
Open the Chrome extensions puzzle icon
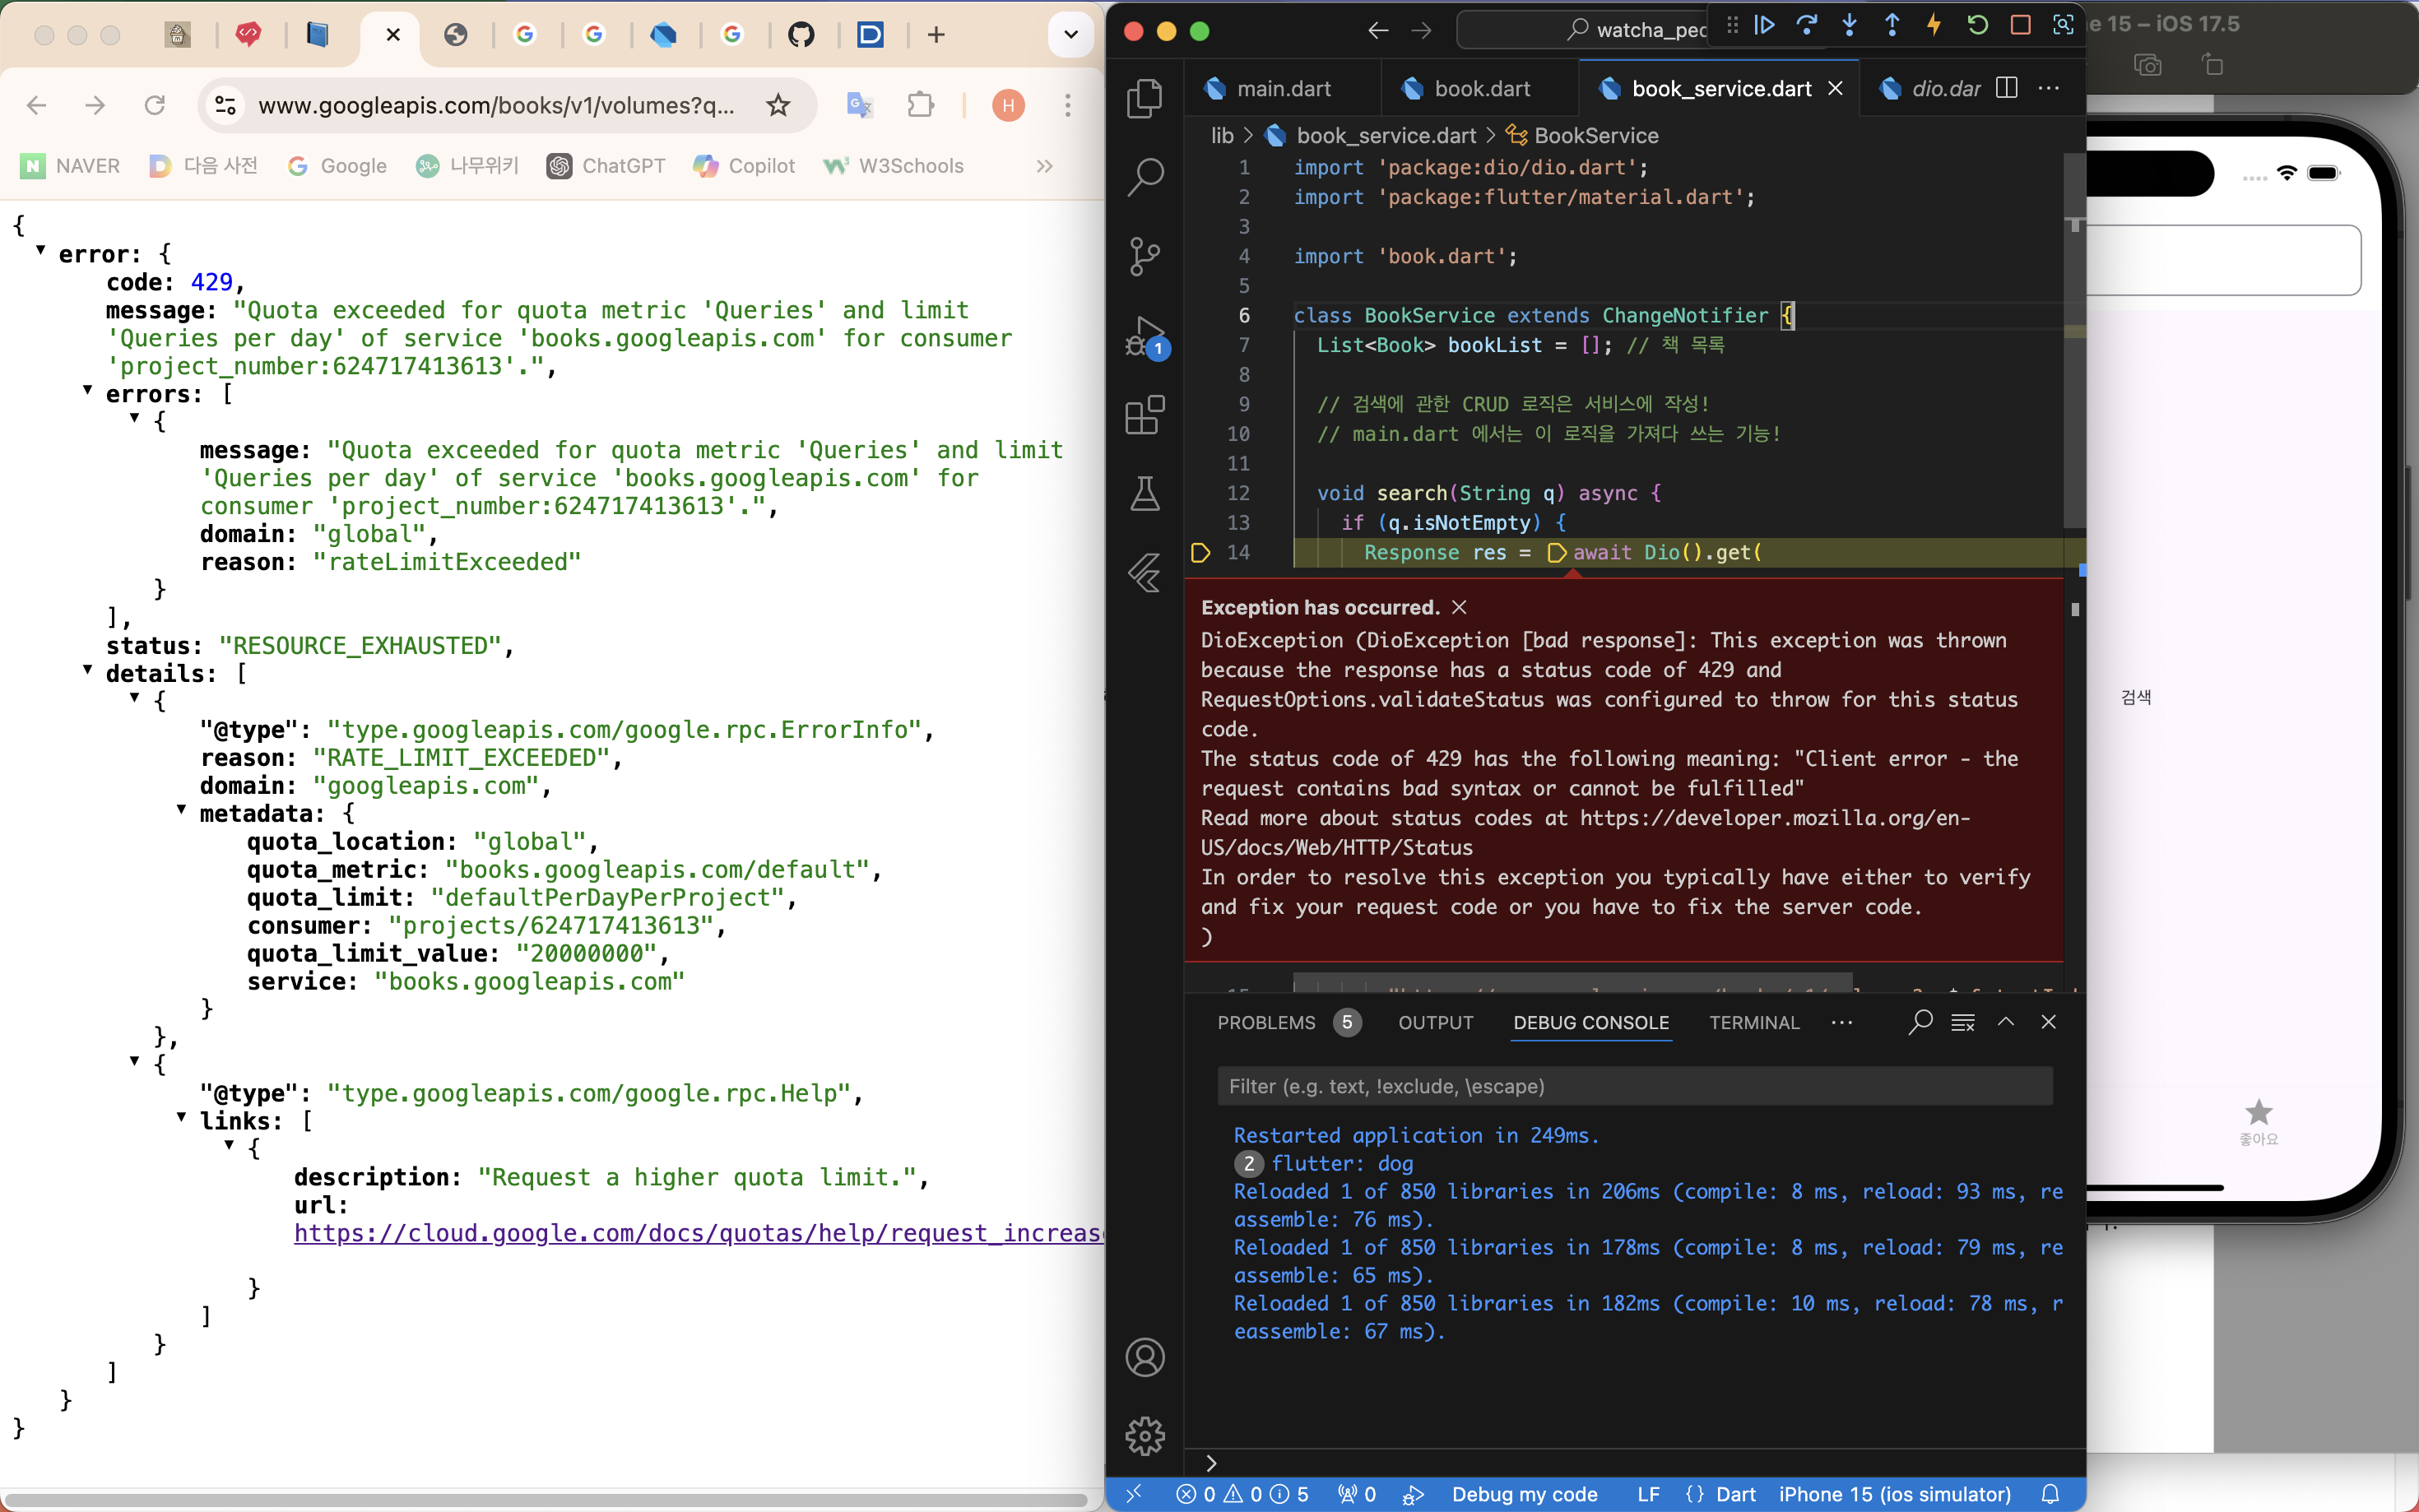pyautogui.click(x=920, y=105)
